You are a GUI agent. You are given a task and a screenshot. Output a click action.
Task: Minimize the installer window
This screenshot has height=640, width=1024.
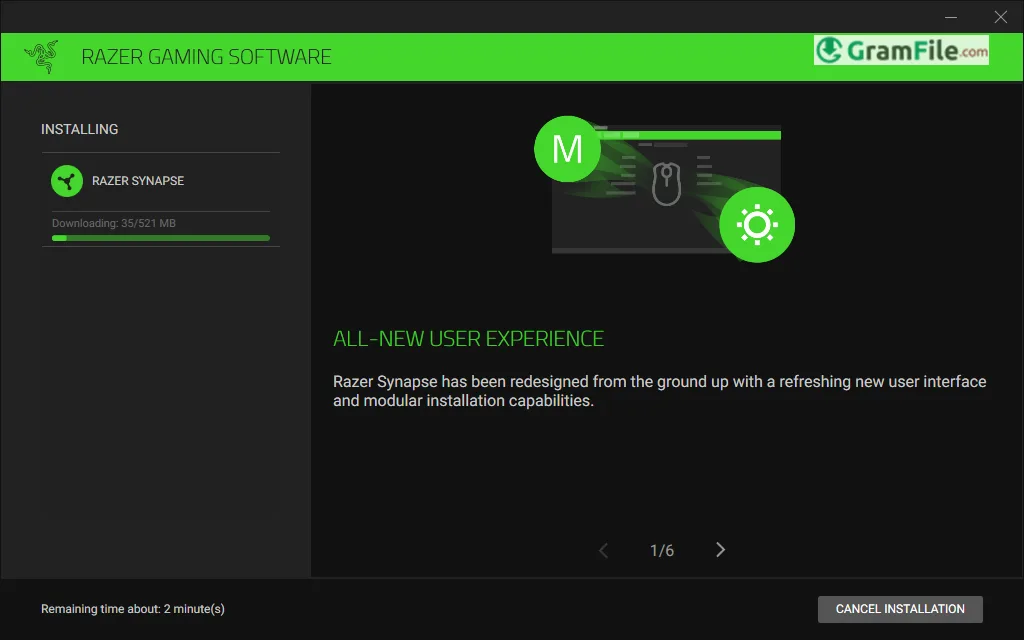point(951,17)
